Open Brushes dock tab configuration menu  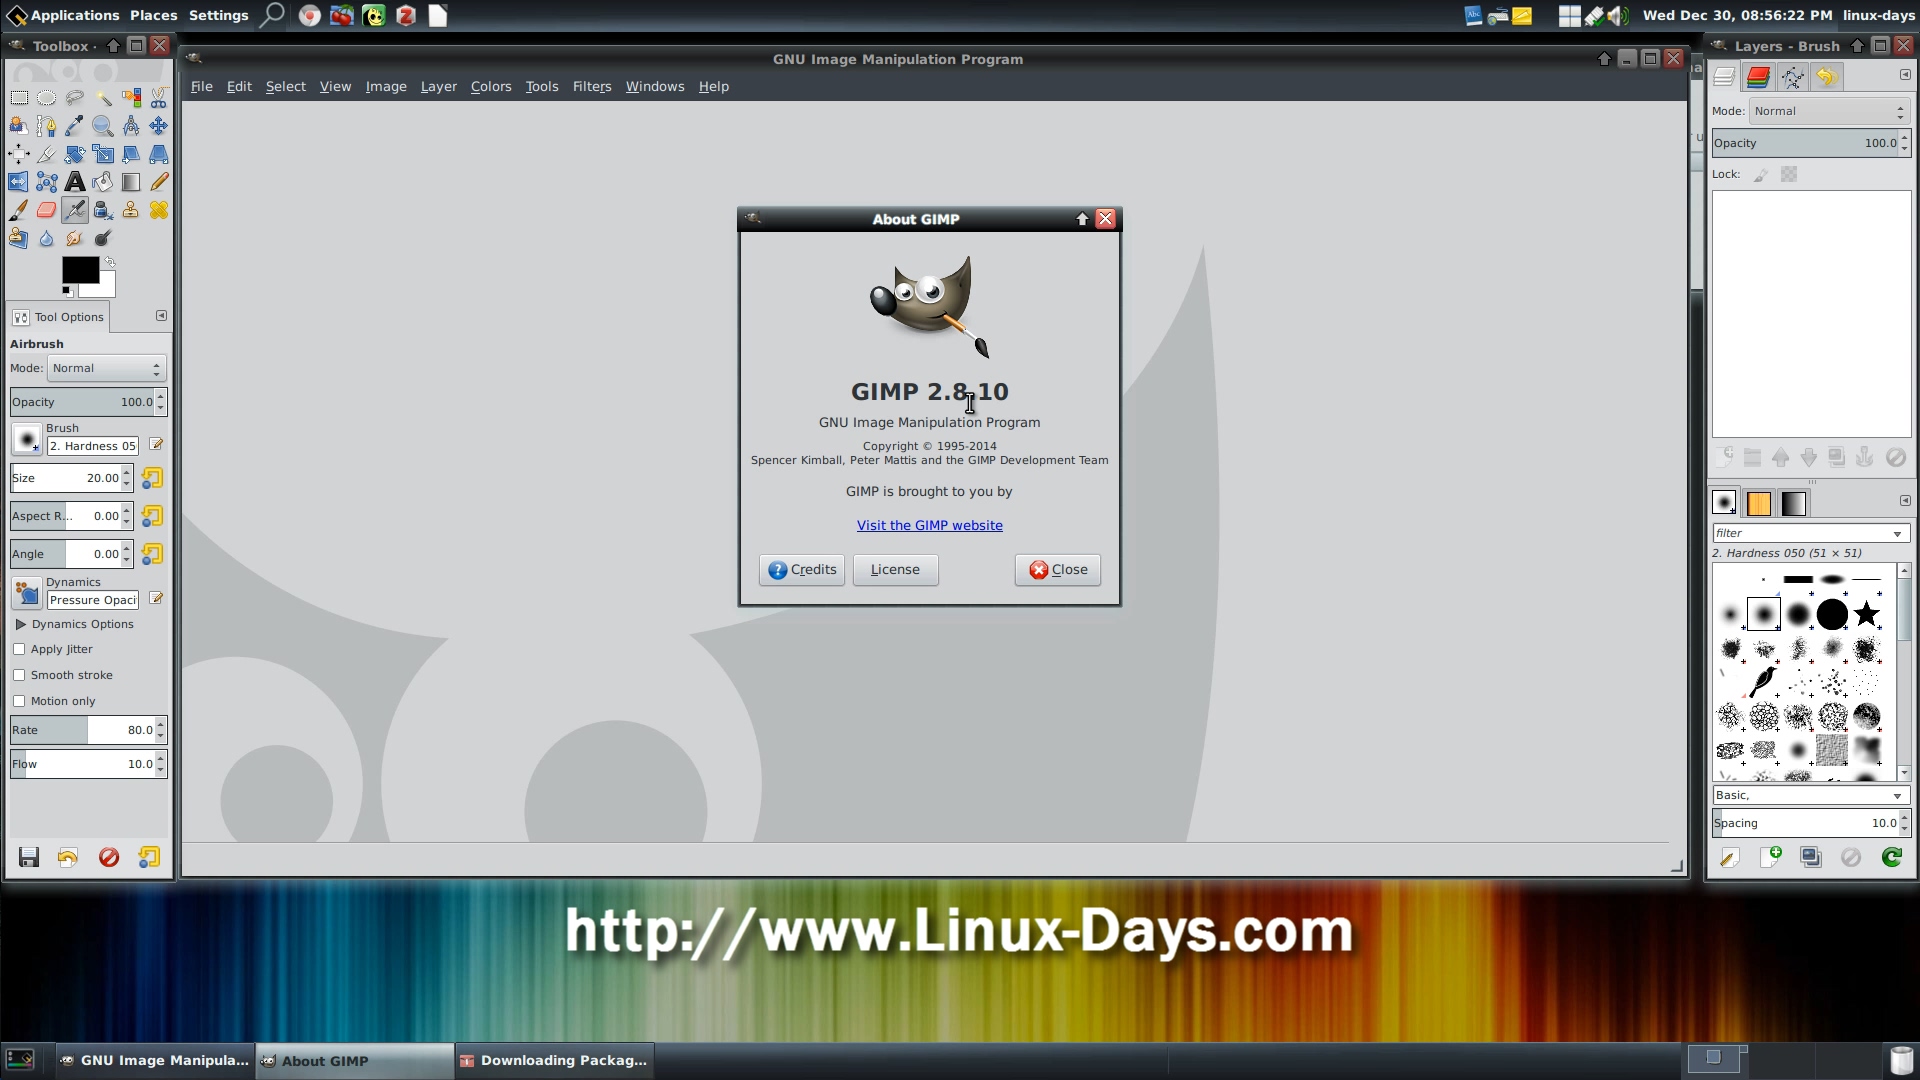(1905, 501)
